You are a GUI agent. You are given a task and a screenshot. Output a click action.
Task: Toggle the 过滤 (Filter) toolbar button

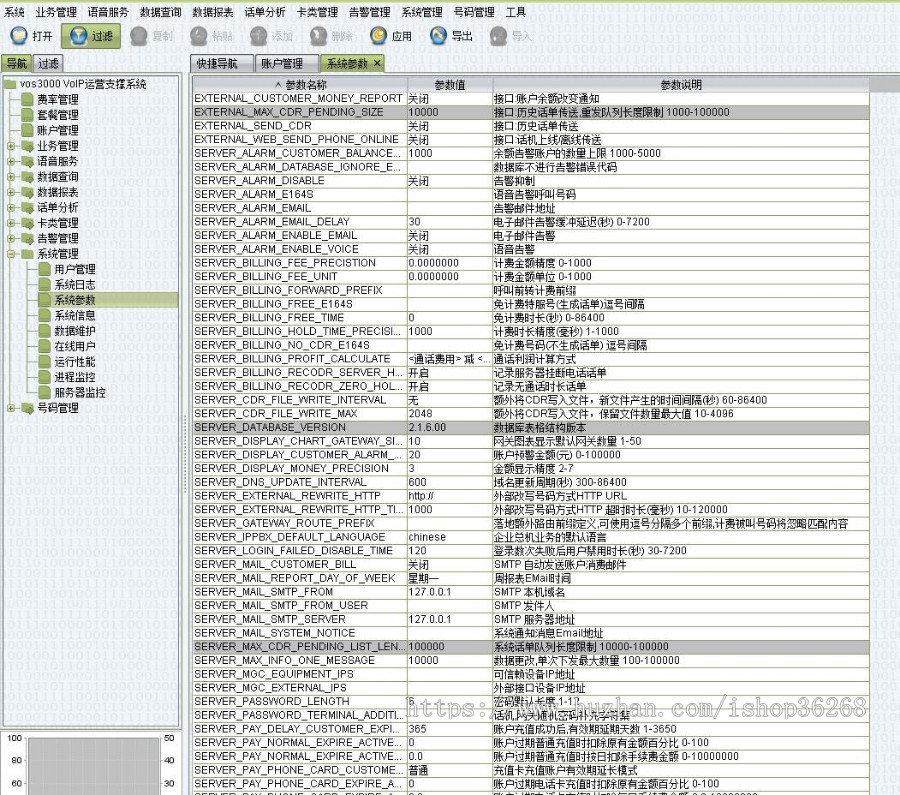(x=91, y=36)
